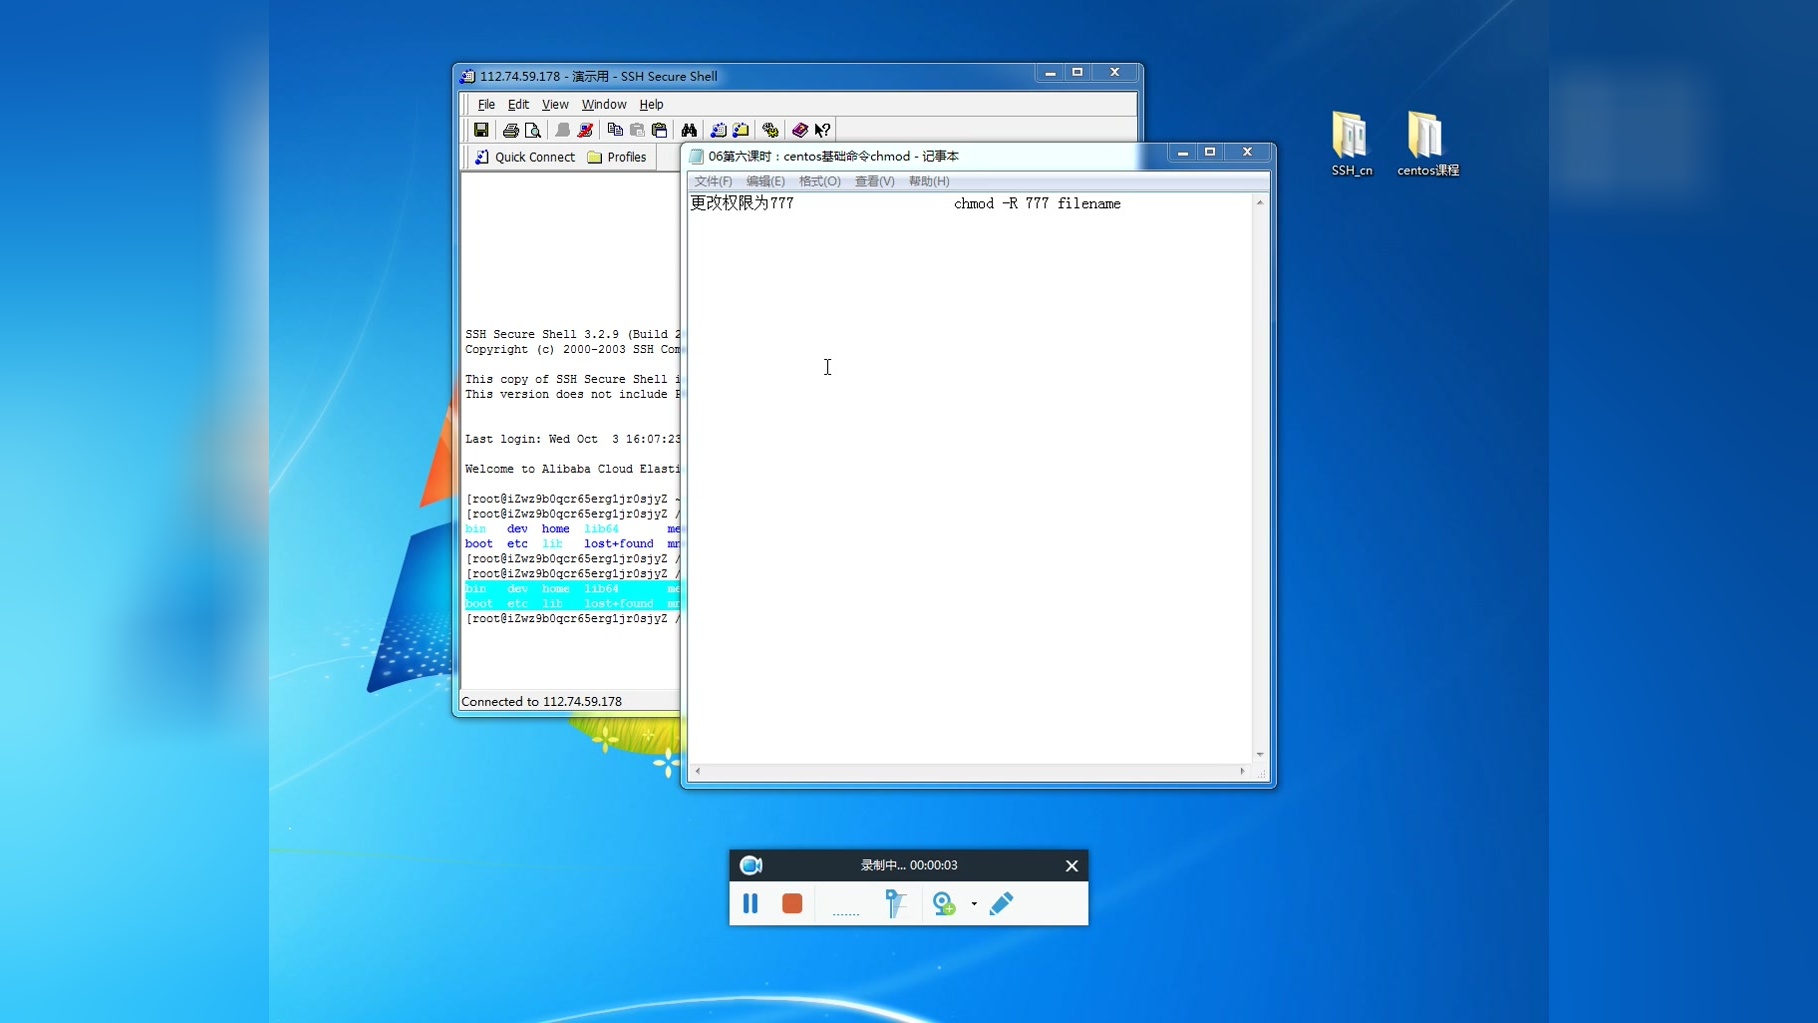Click the dotted line control in recorder

click(x=846, y=912)
